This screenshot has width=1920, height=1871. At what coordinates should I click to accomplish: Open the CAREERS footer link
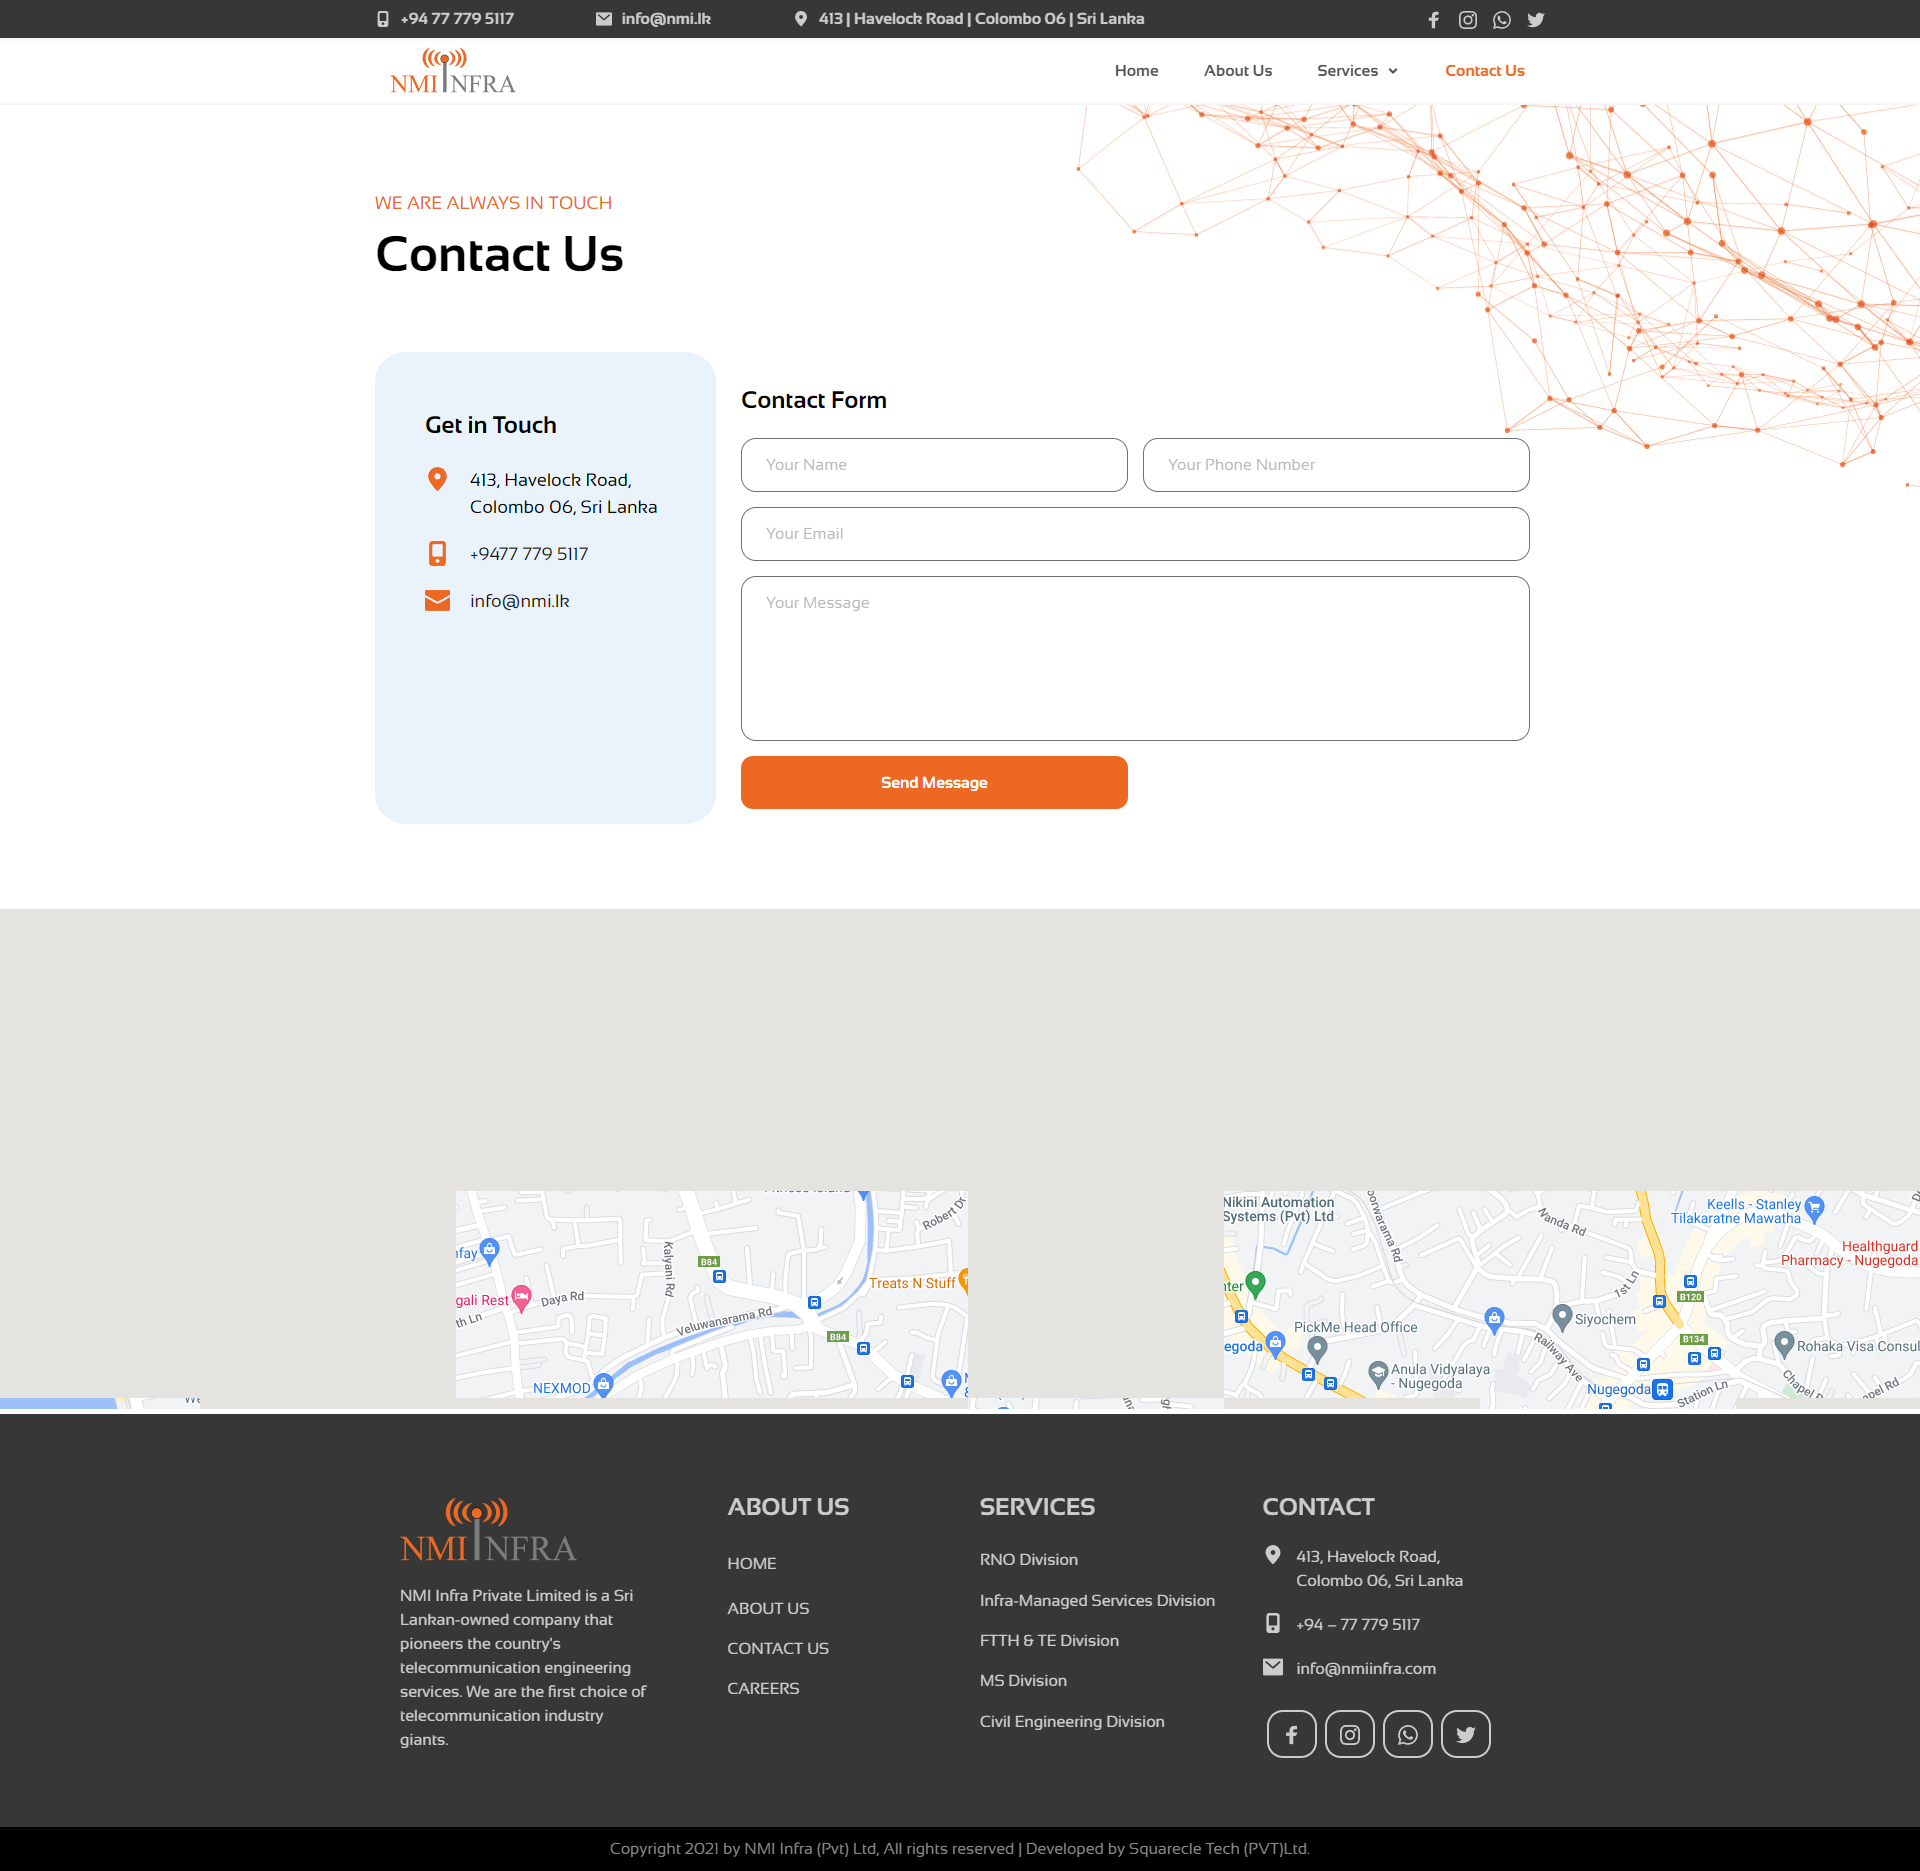[x=763, y=1688]
